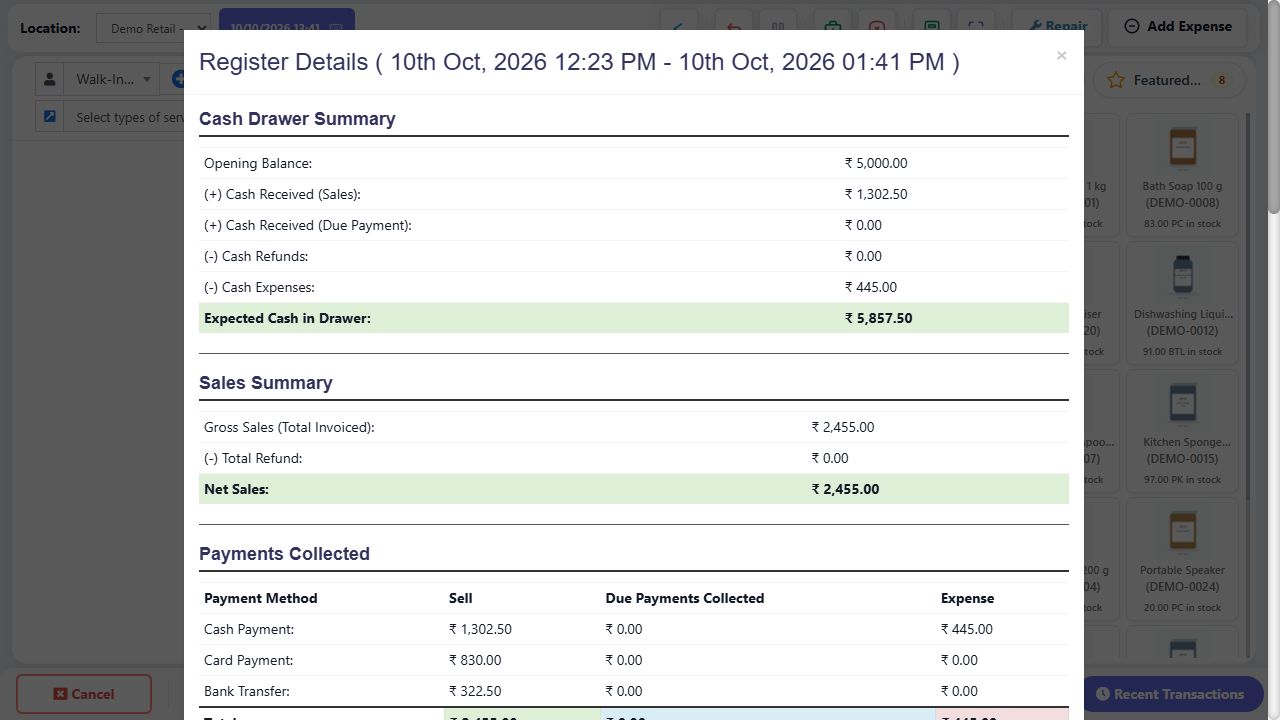Click the Add Expense button
Screen dimensions: 1280x720
pyautogui.click(x=1178, y=27)
